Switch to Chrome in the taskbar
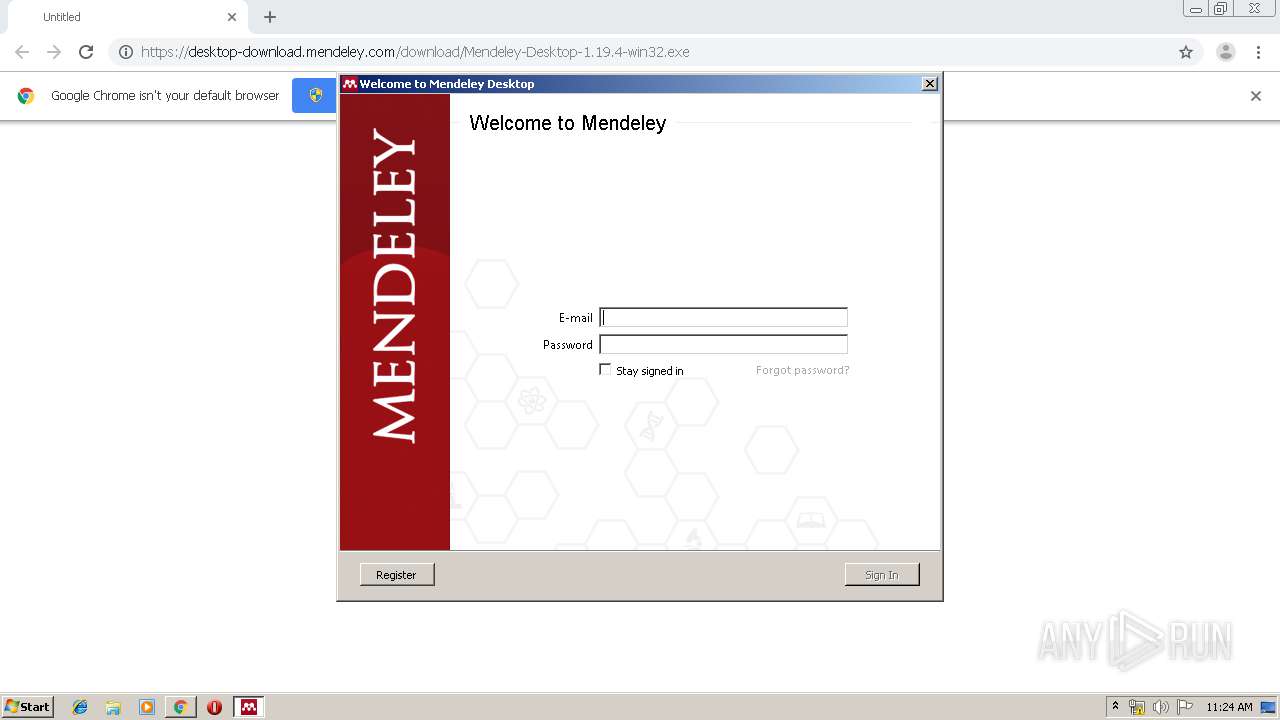 (180, 707)
